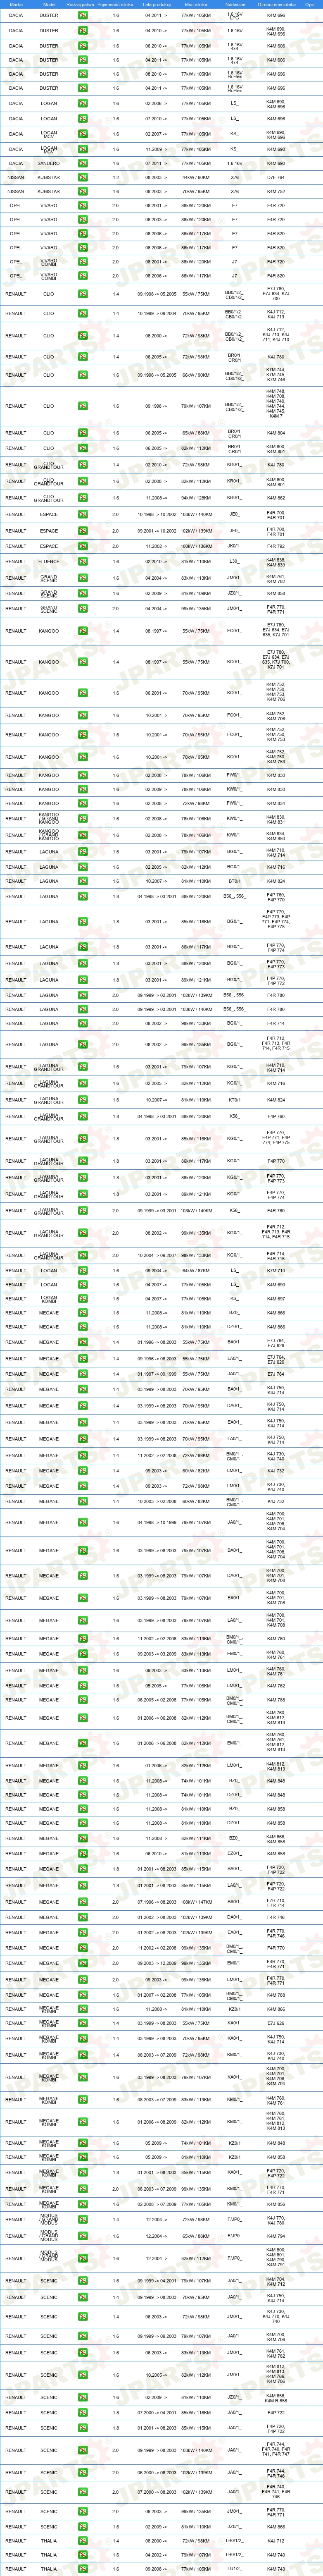The image size is (323, 2576).
Task: Click fuel icon in Modus K4M 794 row
Action: tap(82, 2237)
